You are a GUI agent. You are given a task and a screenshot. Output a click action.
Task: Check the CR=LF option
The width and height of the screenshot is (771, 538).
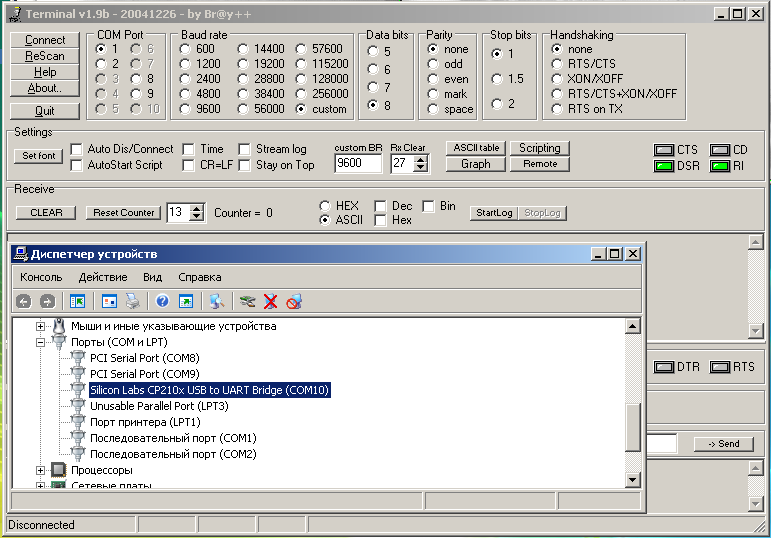(x=188, y=165)
